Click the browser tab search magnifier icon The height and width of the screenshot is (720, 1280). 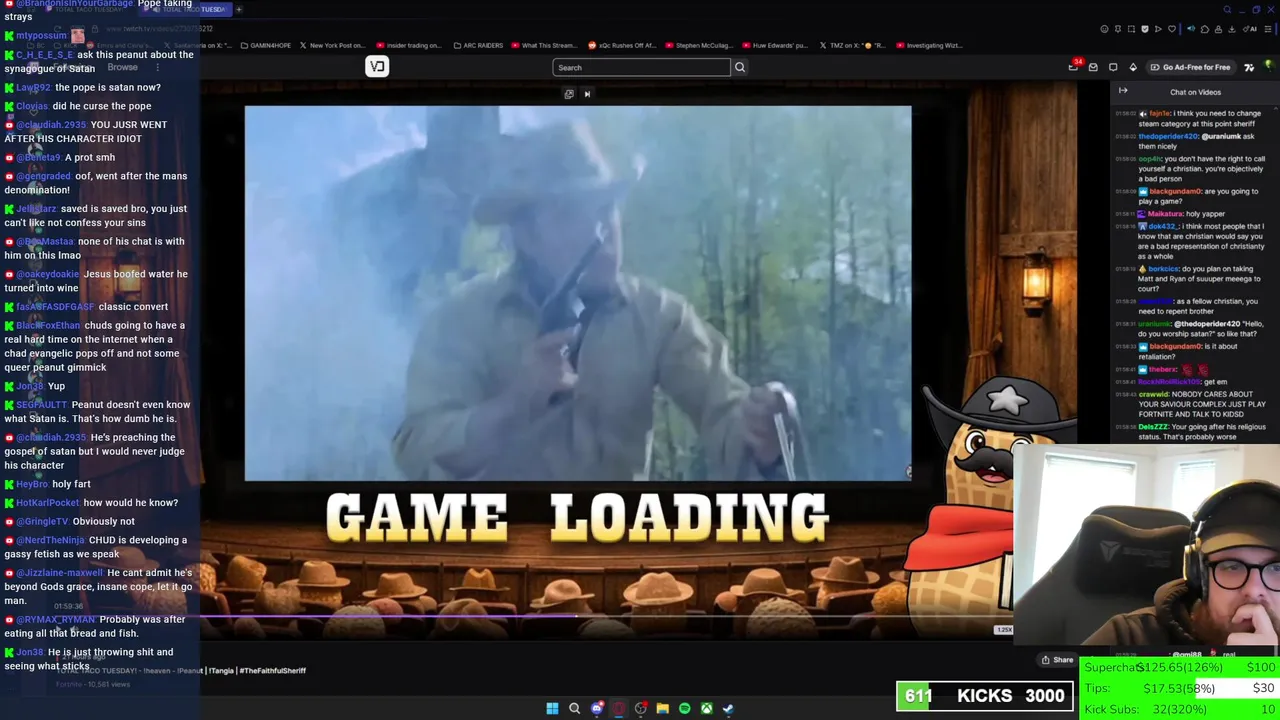click(1227, 10)
